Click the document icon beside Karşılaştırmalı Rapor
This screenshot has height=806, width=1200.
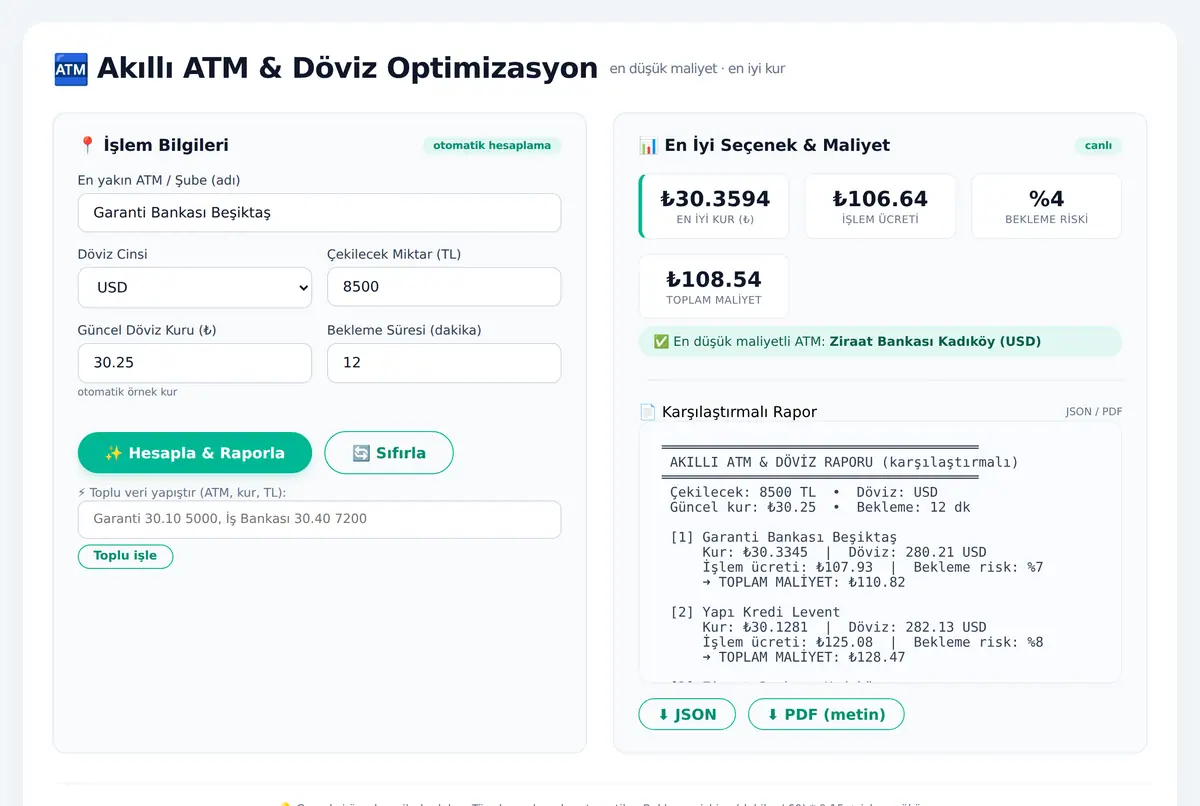point(648,412)
